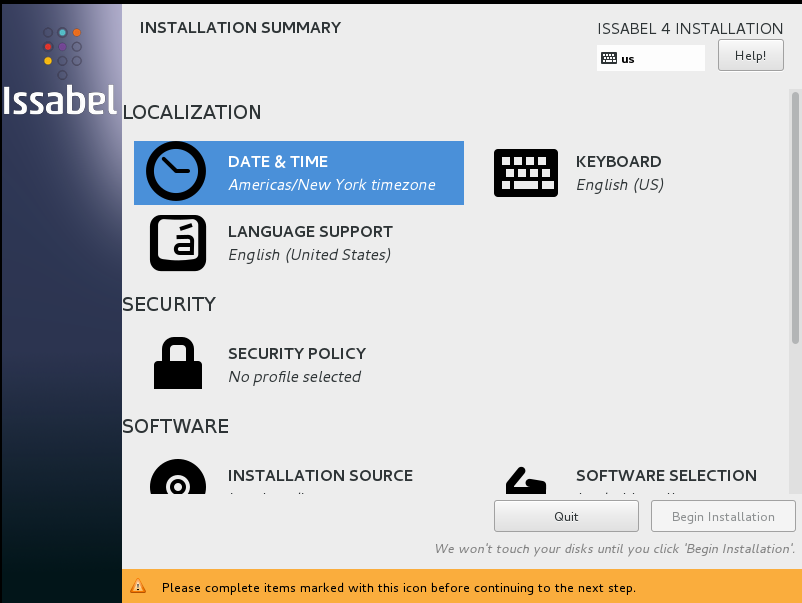The height and width of the screenshot is (603, 802).
Task: Select the Keyboard layout icon
Action: [x=525, y=172]
